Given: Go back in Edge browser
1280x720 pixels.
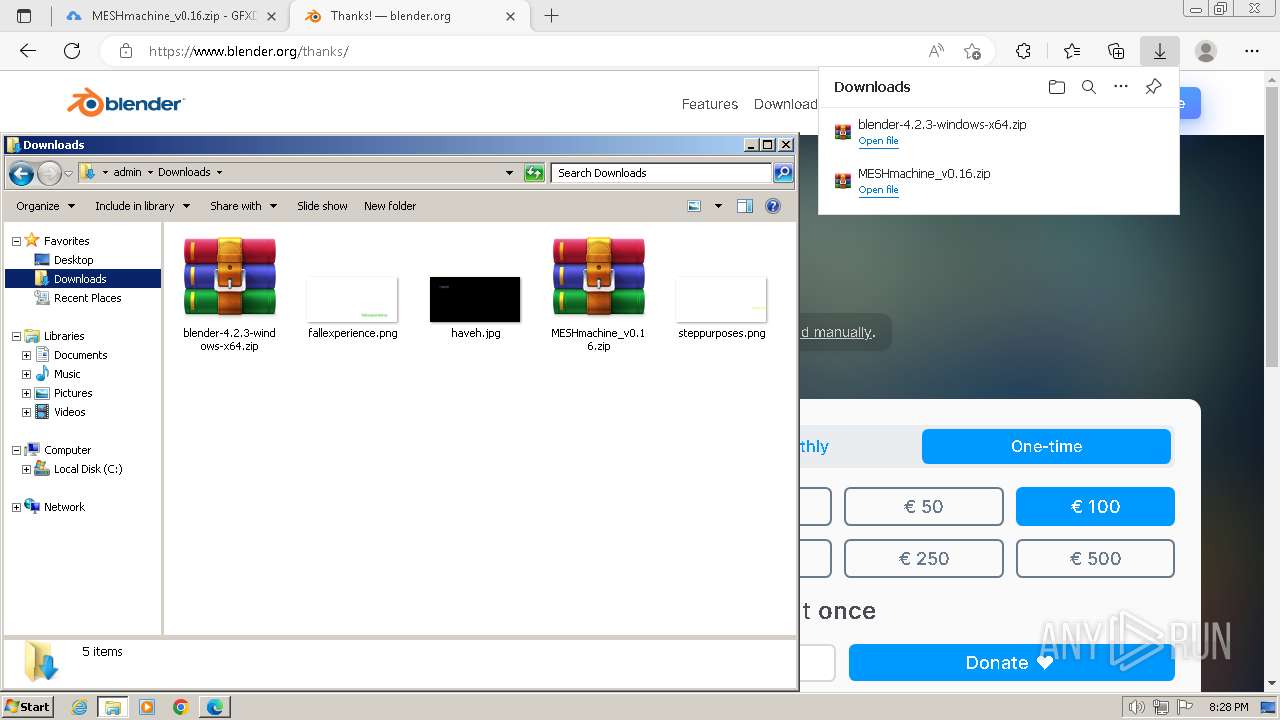Looking at the screenshot, I should (x=28, y=51).
